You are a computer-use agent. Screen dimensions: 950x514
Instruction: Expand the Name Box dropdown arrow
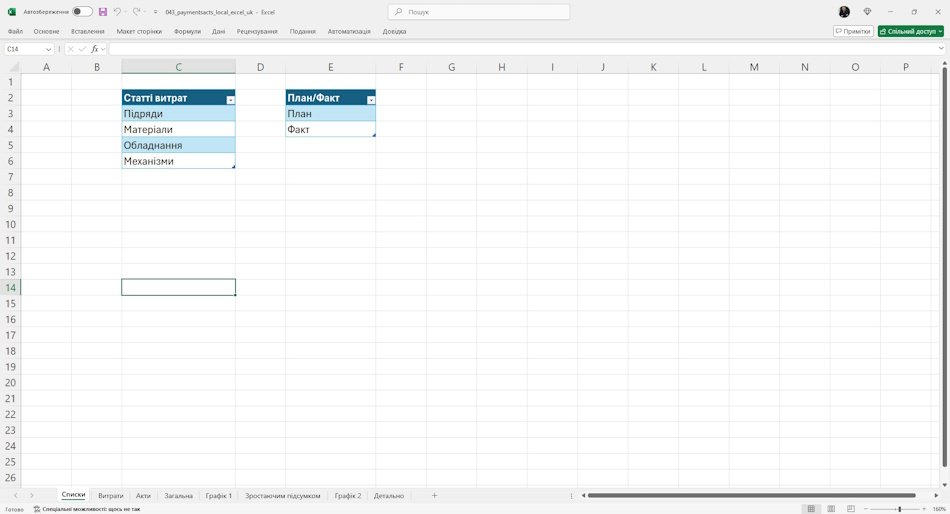pyautogui.click(x=48, y=49)
